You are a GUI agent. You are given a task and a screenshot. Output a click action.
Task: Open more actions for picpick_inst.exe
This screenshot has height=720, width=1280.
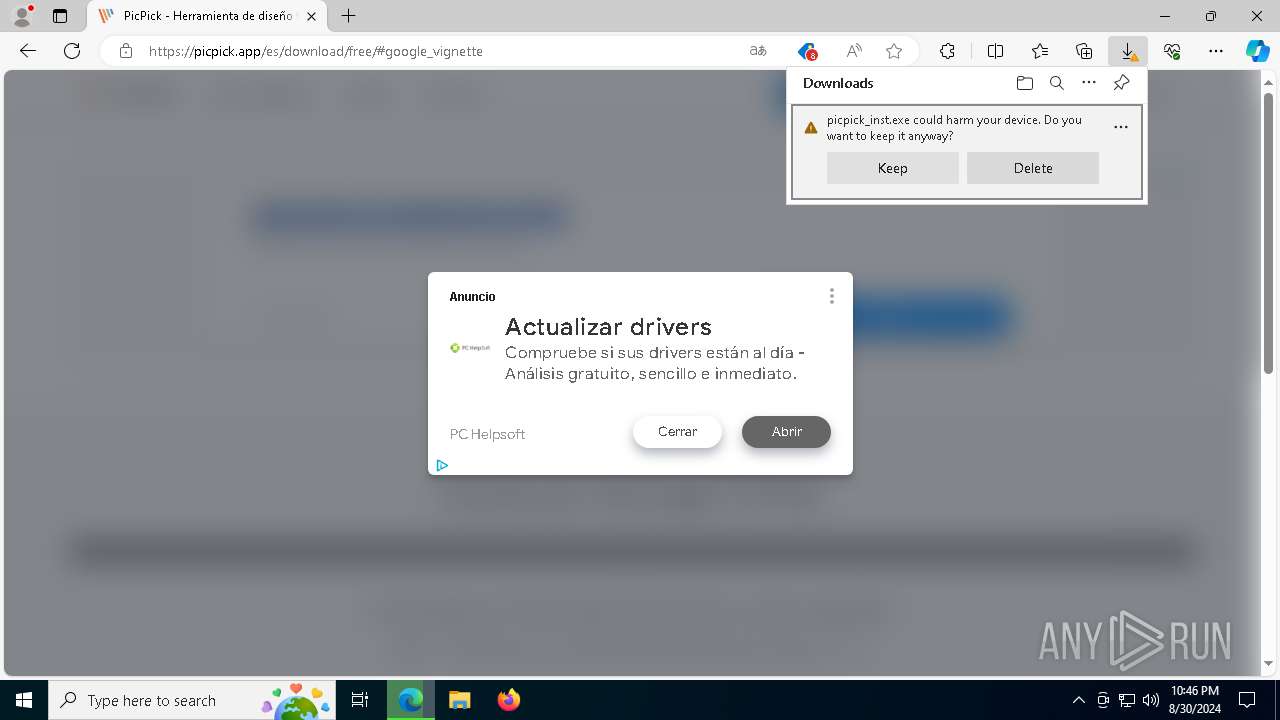click(1121, 127)
